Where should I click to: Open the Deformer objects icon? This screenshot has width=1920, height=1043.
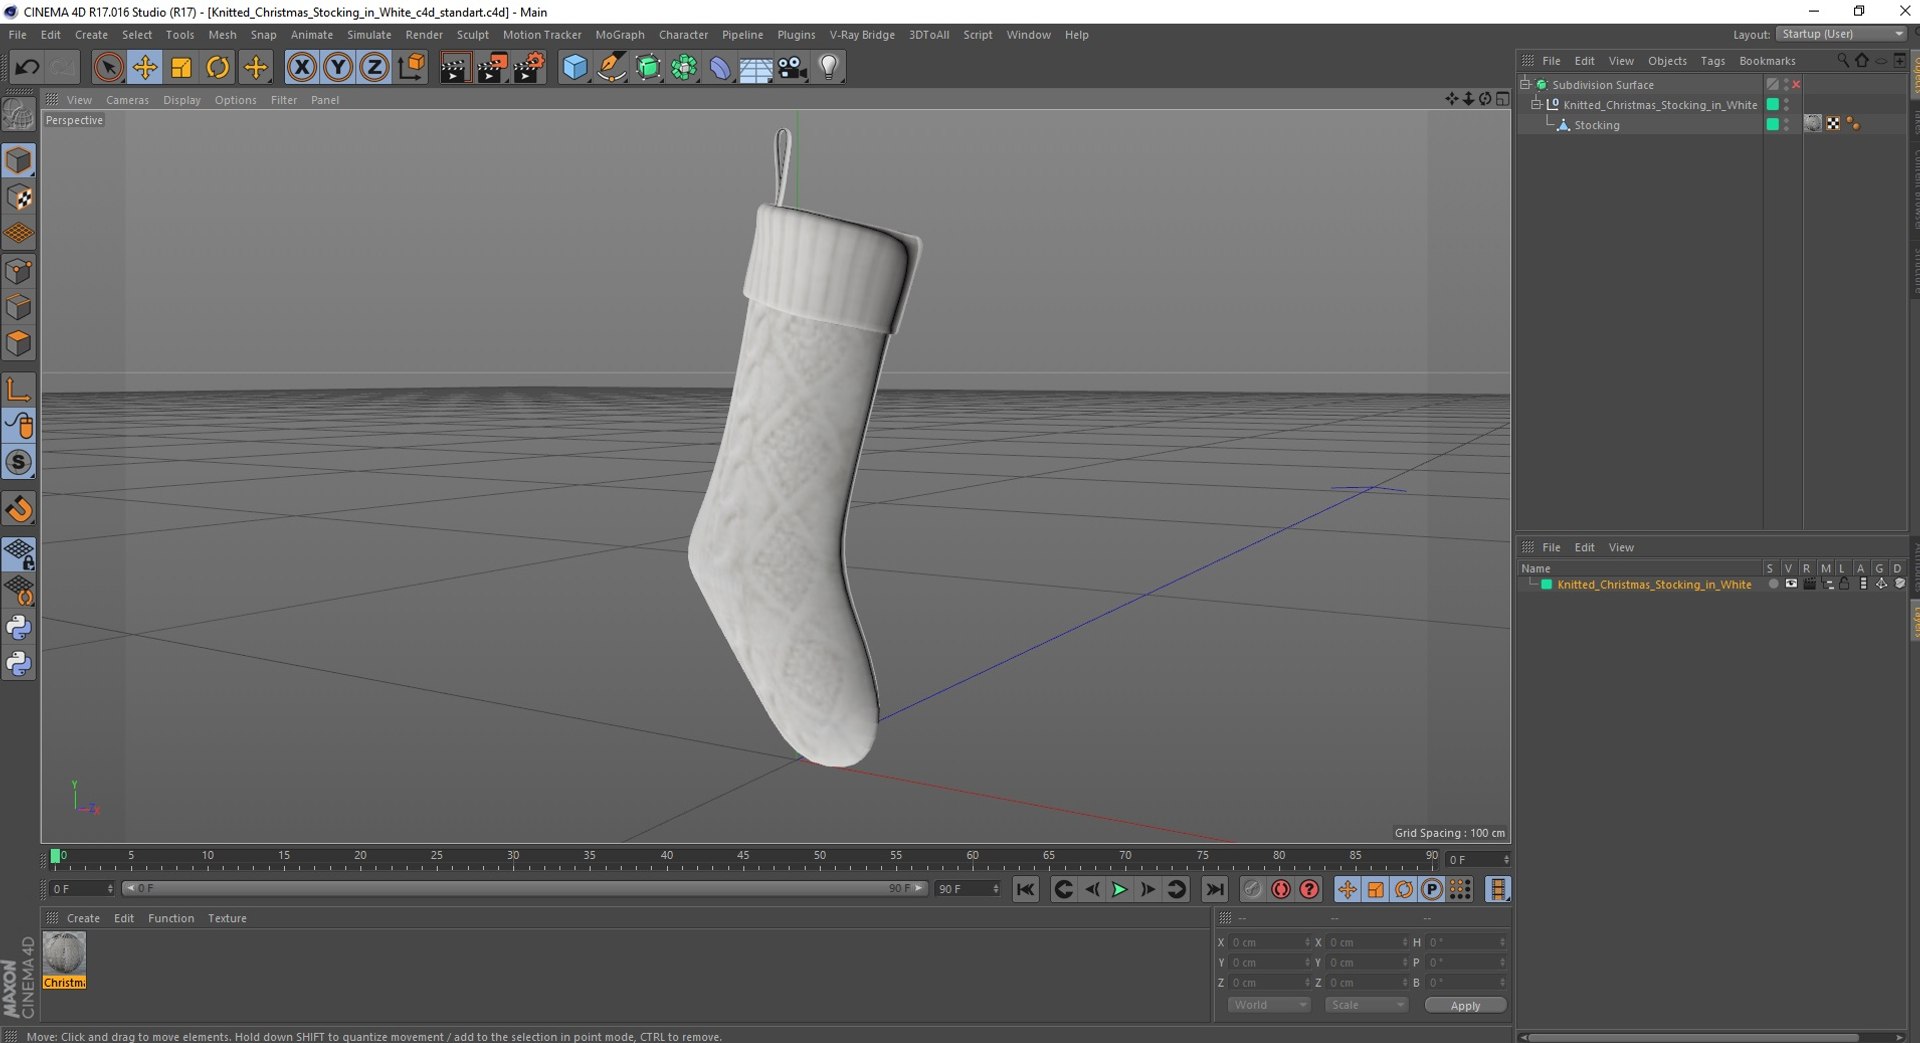click(720, 68)
